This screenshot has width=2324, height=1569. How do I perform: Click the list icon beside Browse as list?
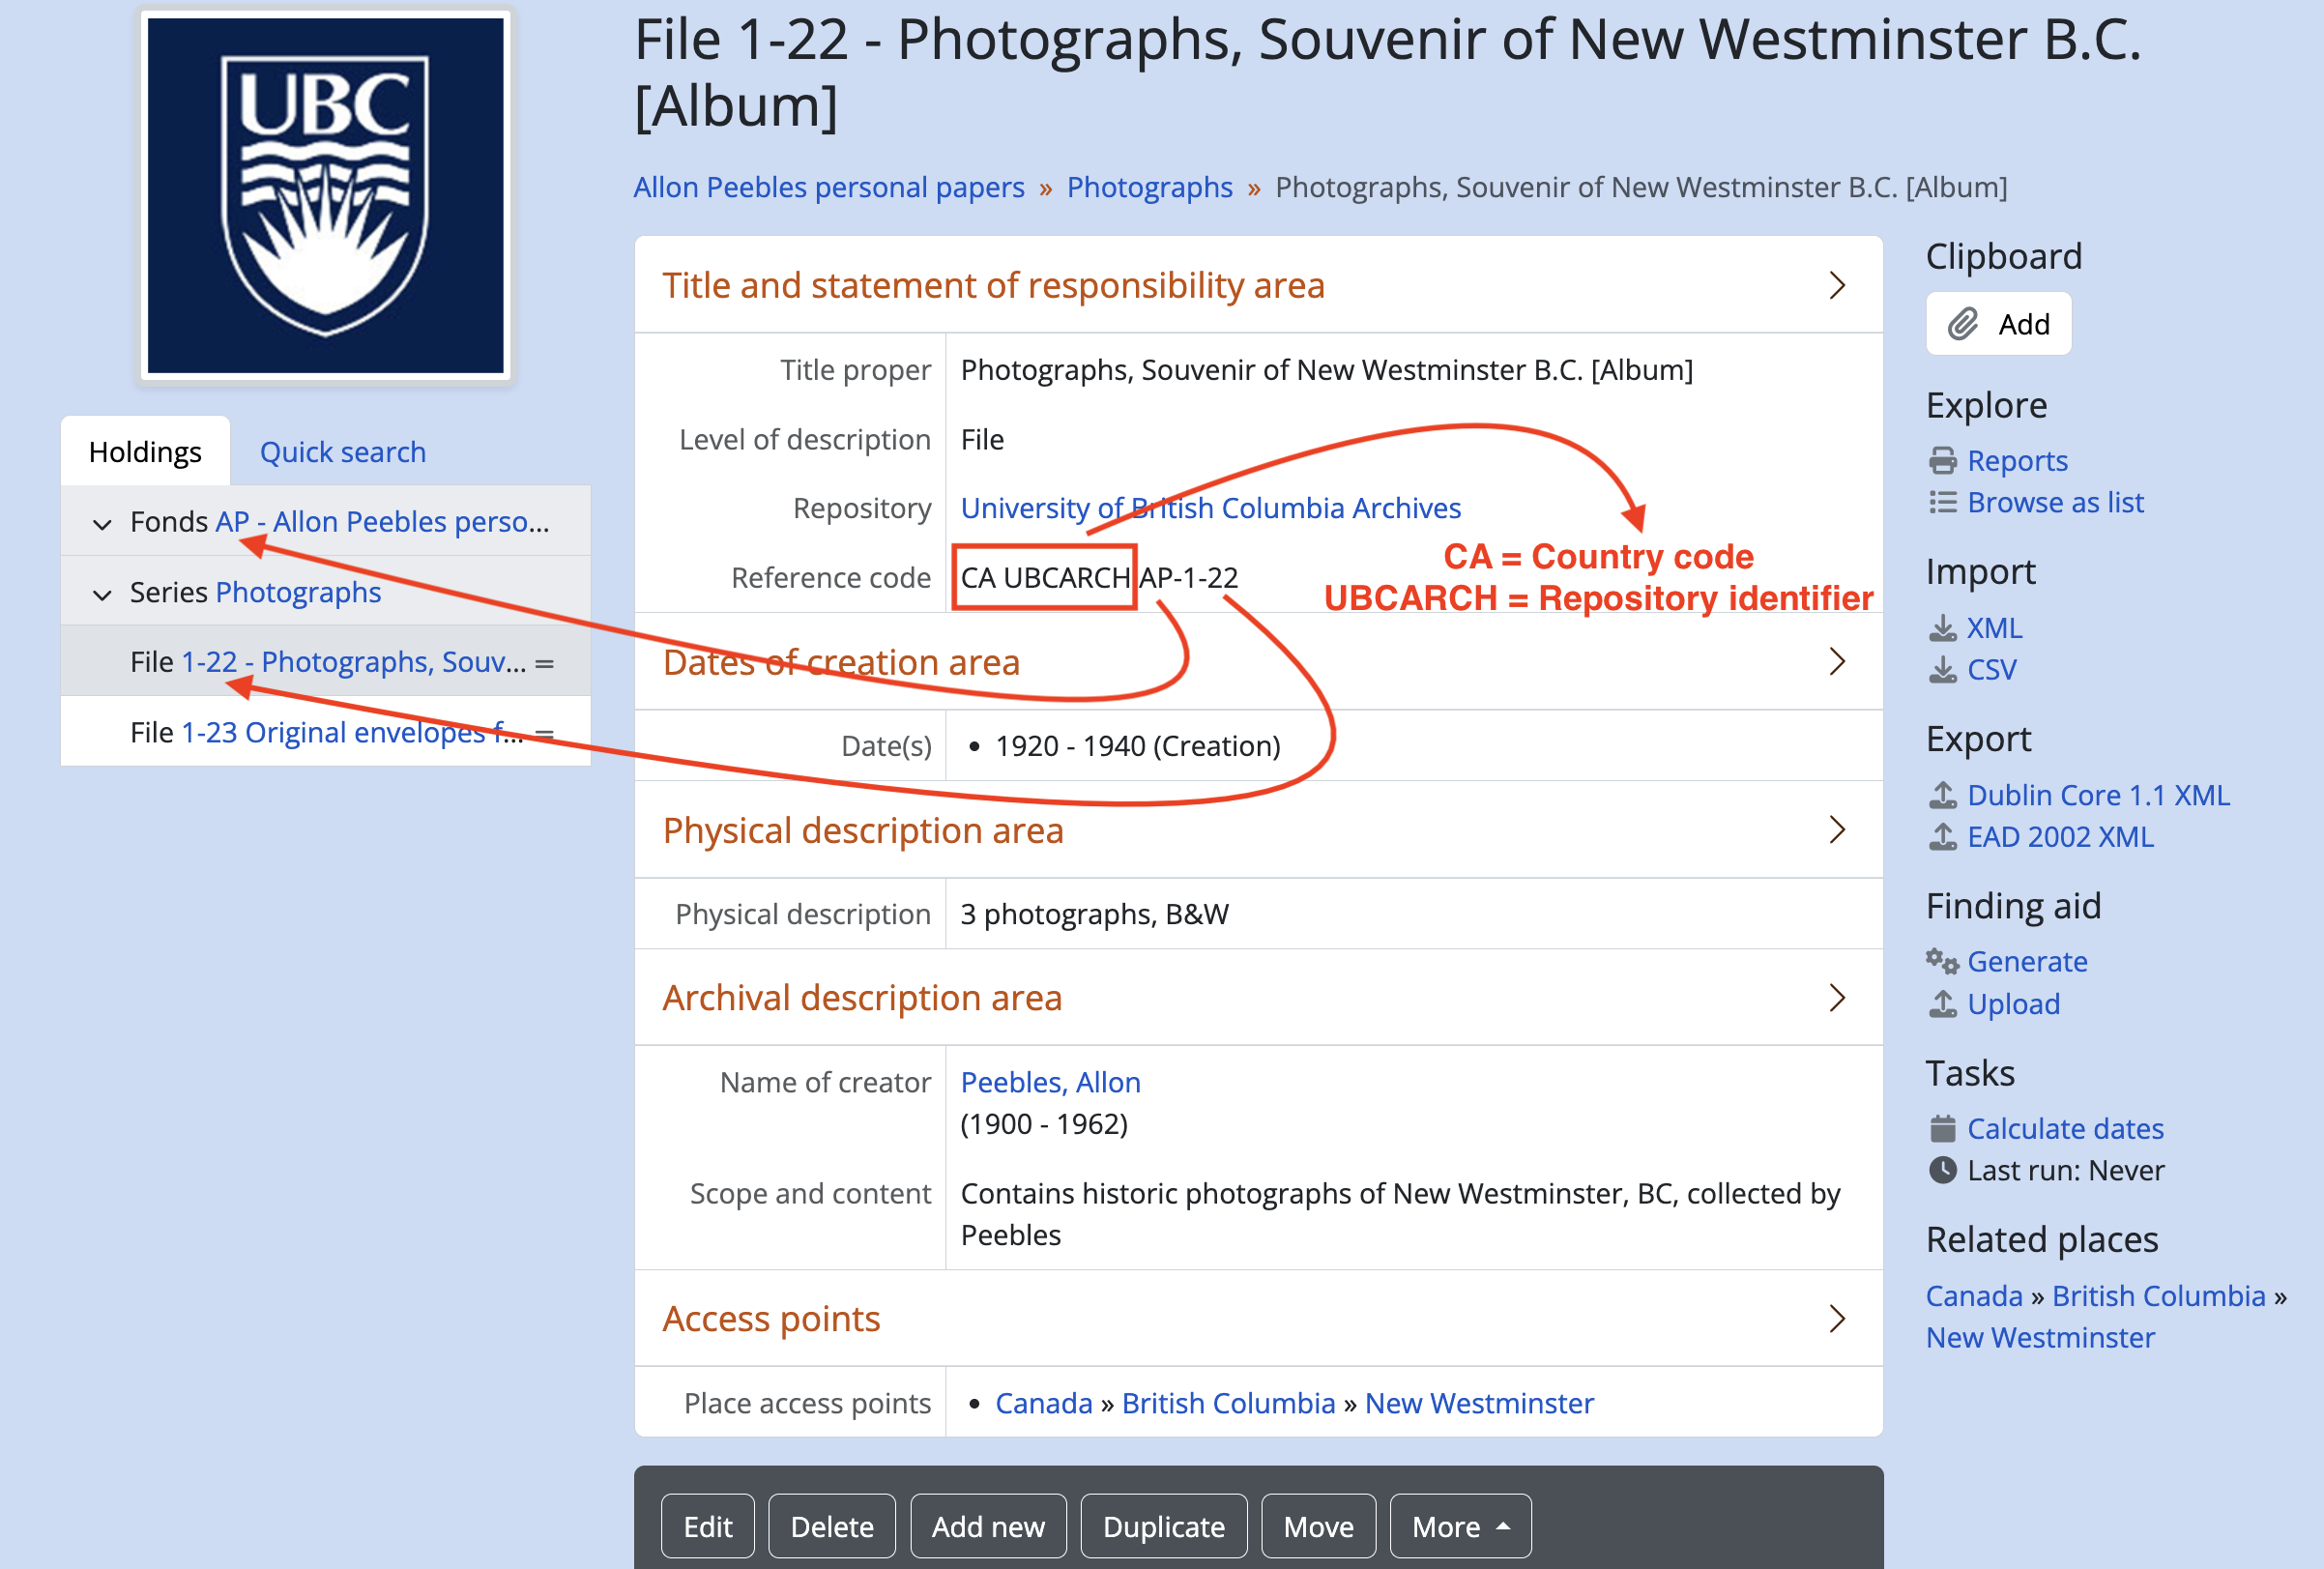(1942, 503)
